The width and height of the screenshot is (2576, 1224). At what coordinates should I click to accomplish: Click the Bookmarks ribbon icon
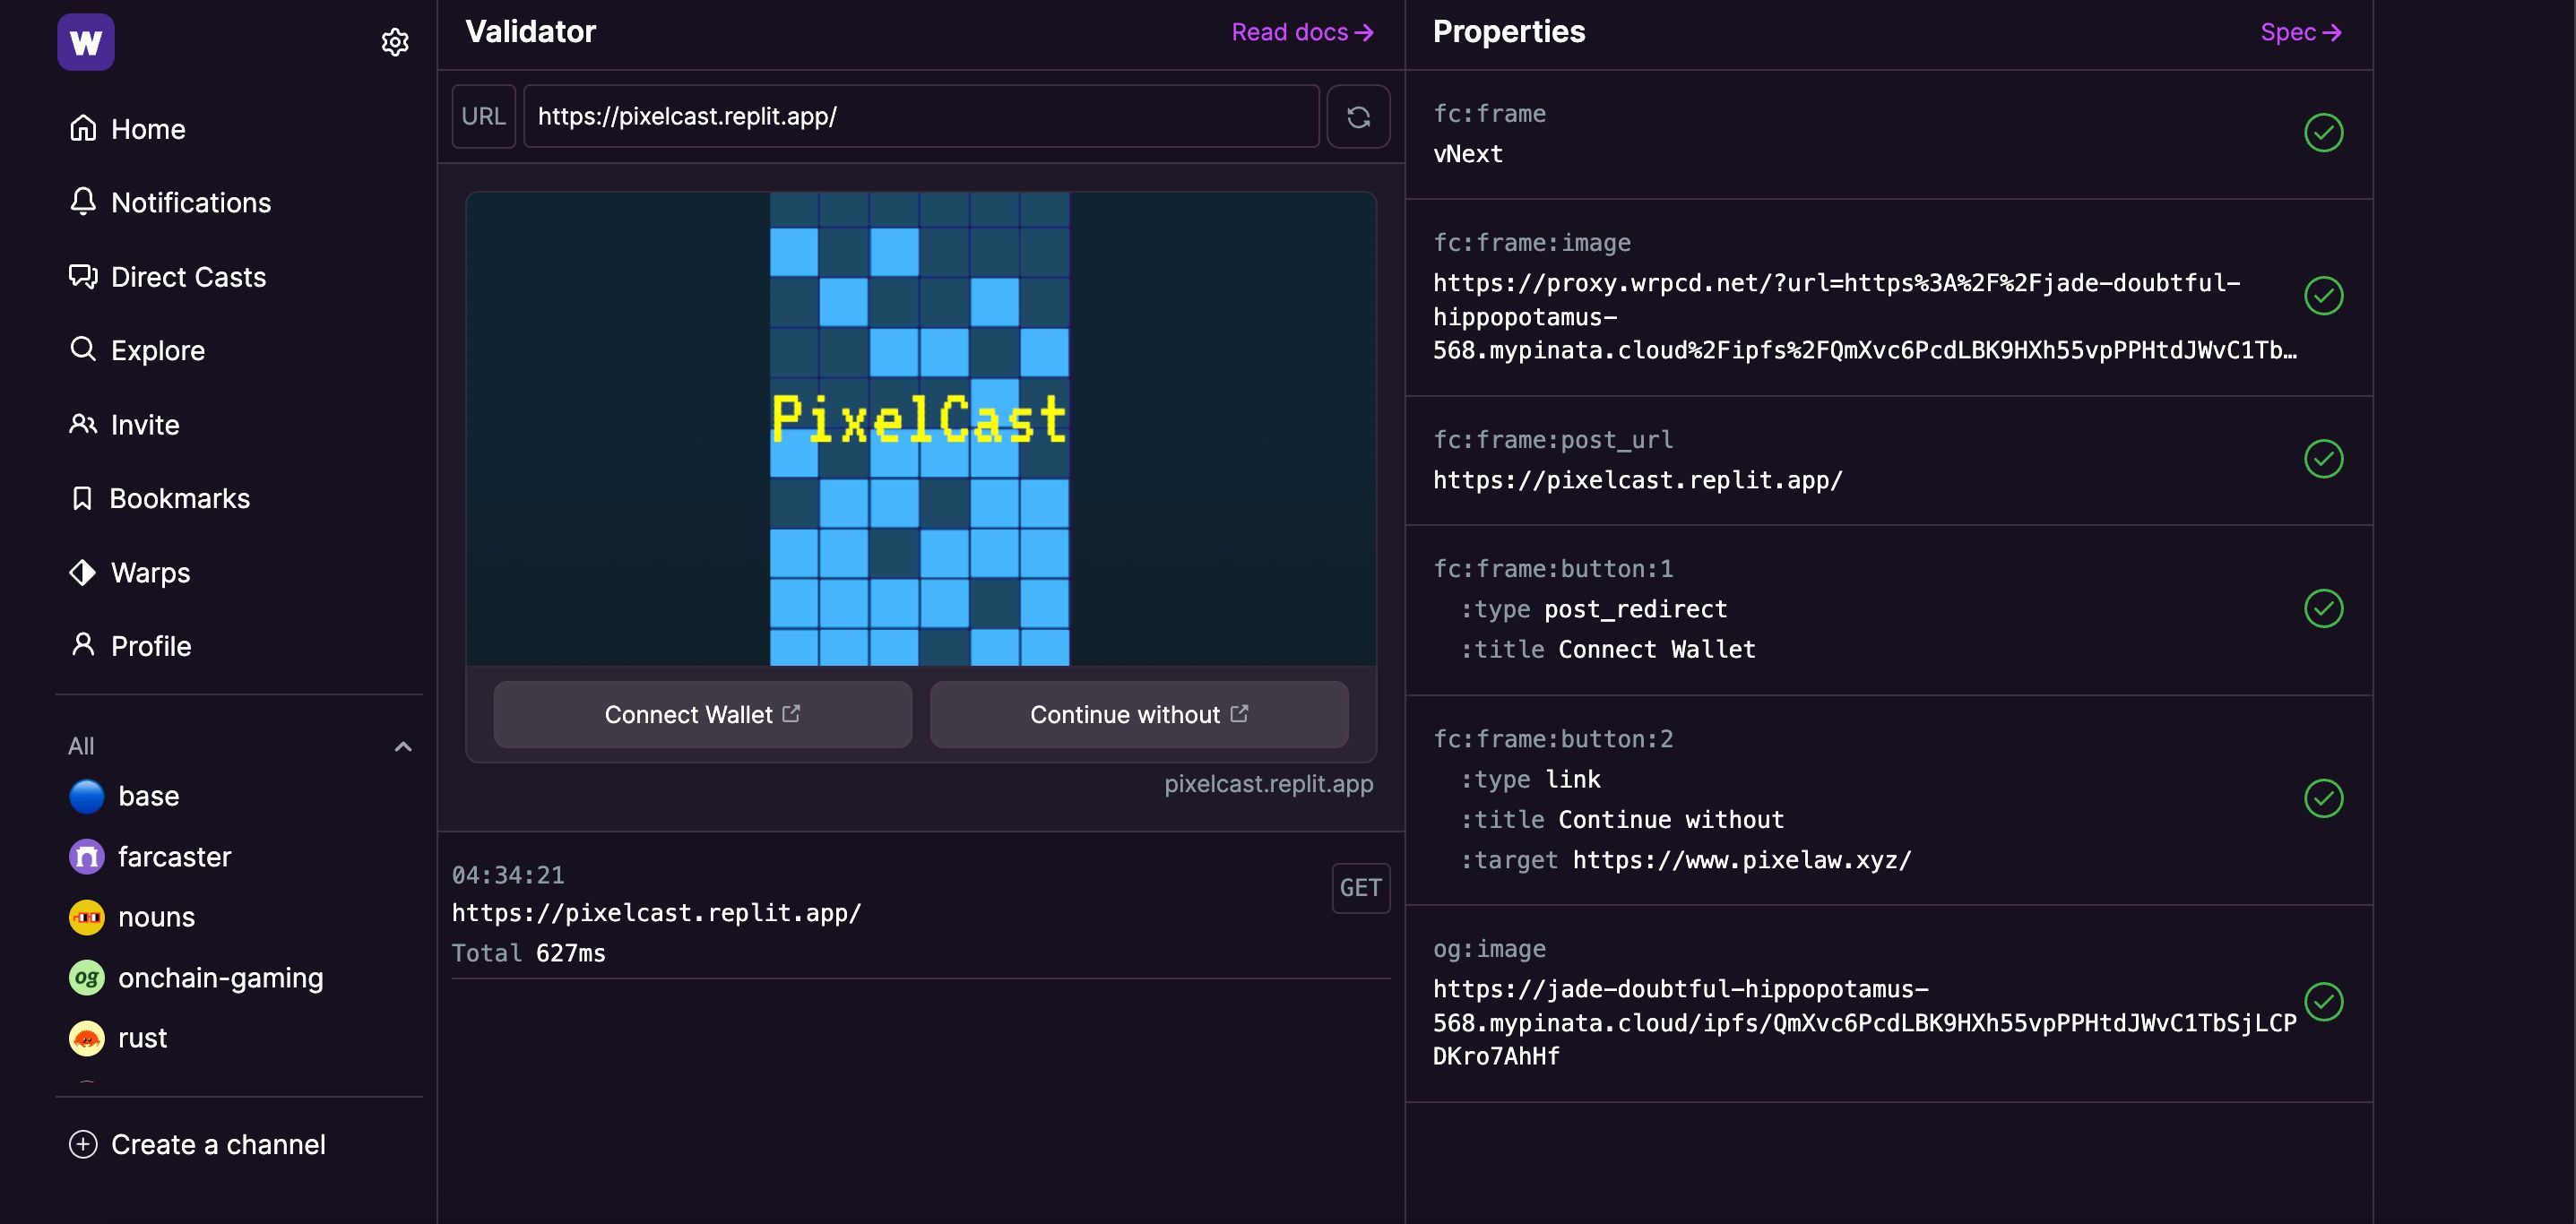[x=82, y=498]
